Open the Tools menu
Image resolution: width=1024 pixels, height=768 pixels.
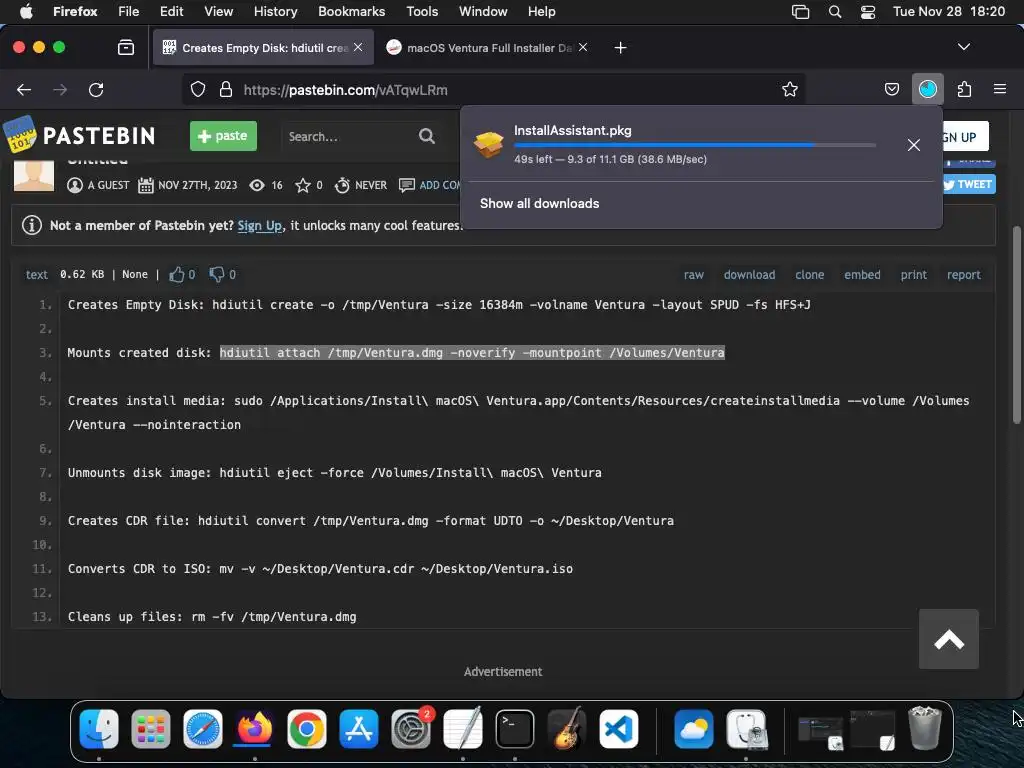422,11
